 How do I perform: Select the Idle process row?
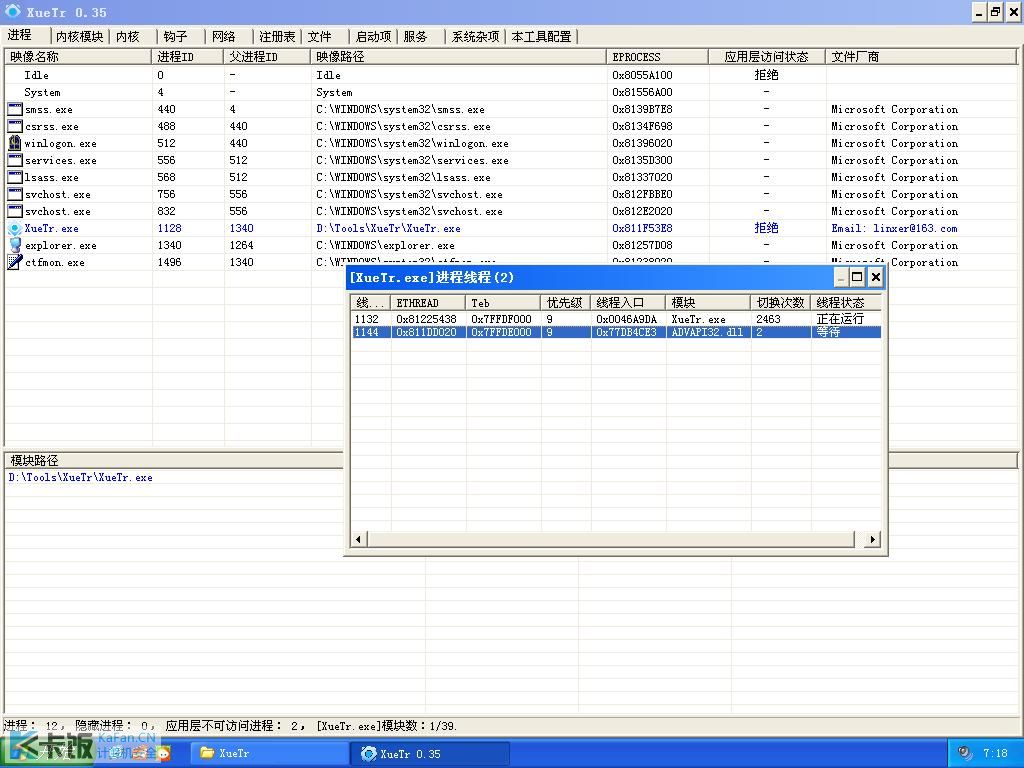511,75
